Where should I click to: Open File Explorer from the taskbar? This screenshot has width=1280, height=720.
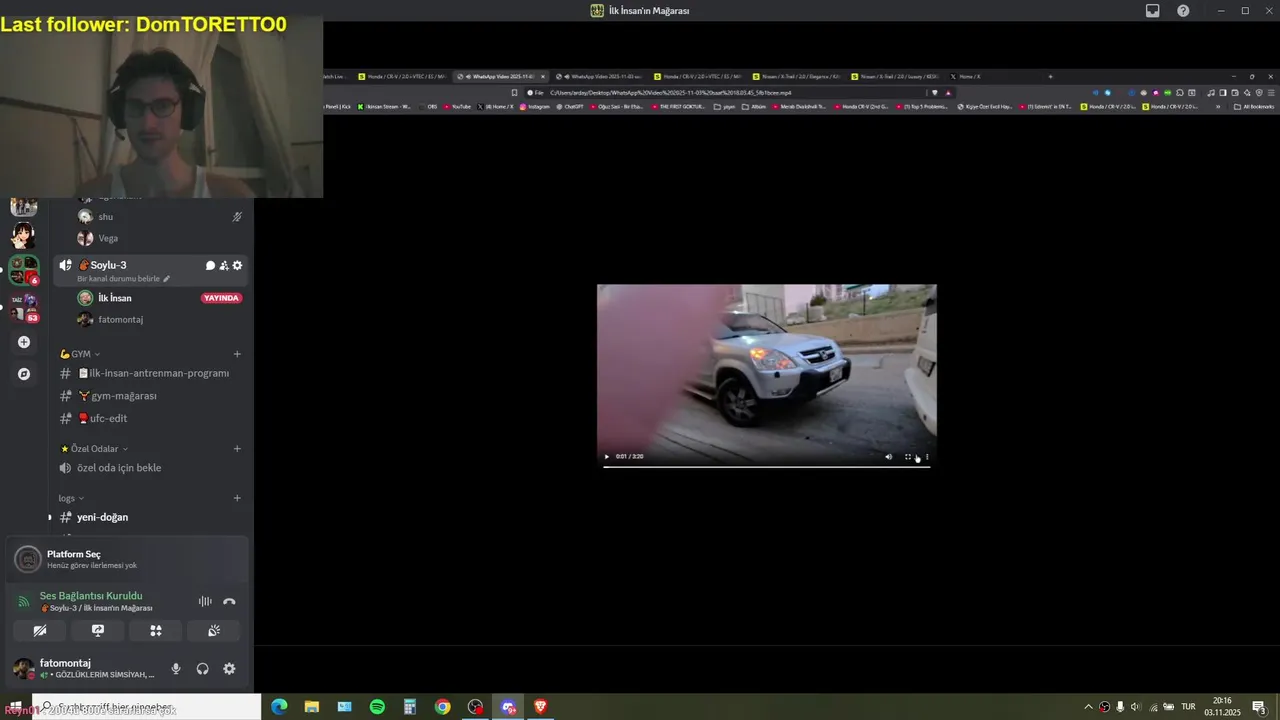tap(312, 707)
